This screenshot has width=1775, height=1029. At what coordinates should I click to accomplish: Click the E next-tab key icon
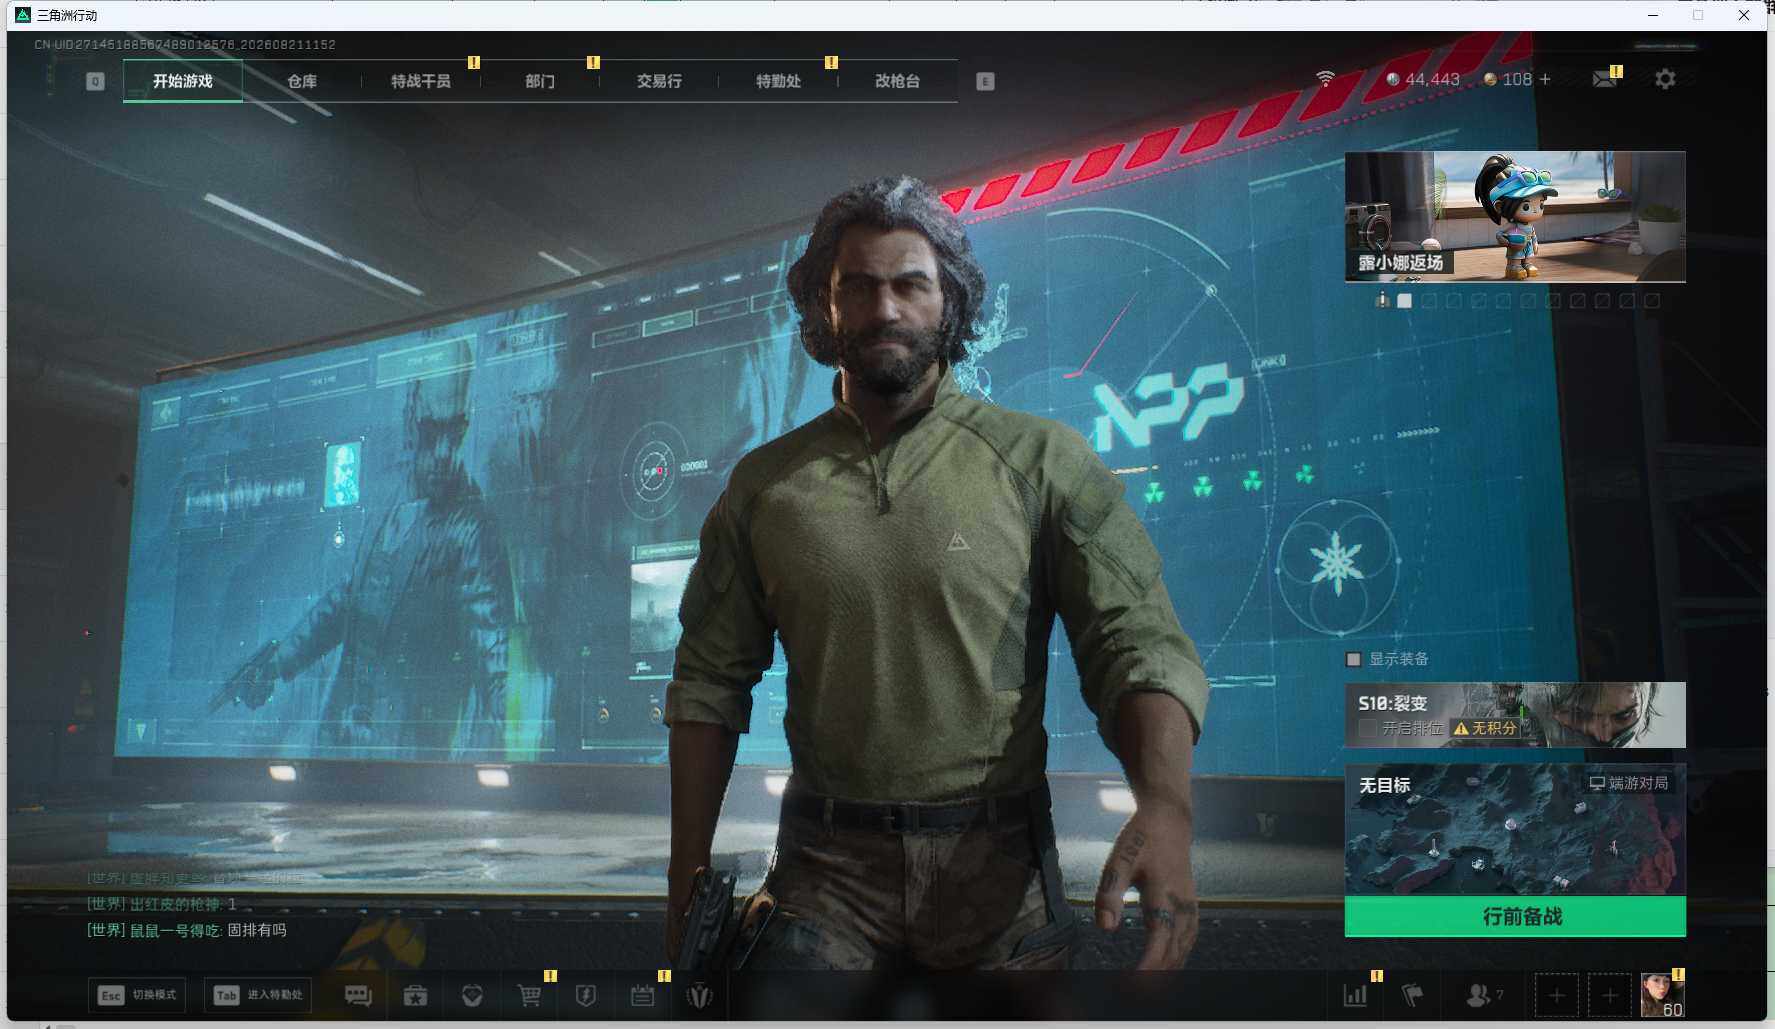(985, 81)
